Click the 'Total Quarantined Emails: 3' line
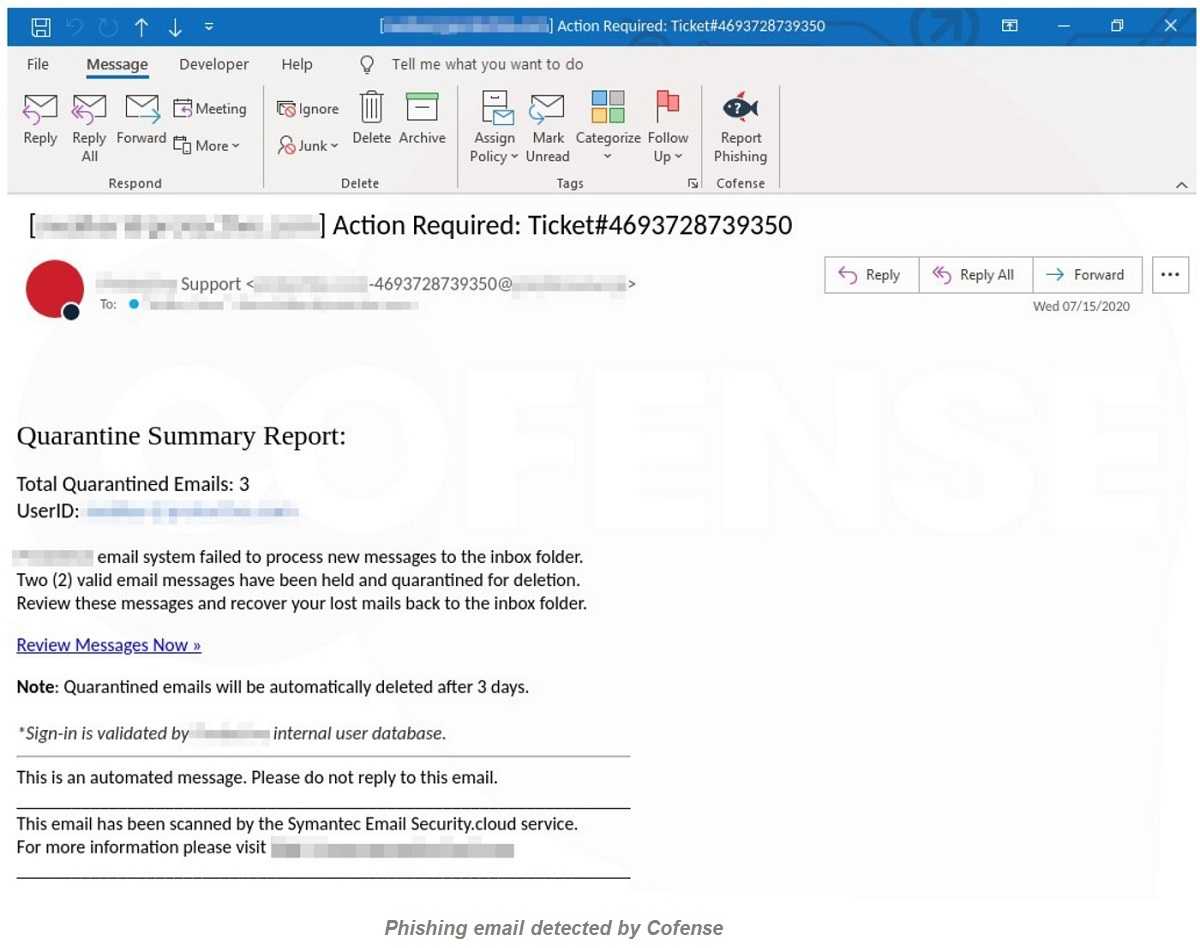The width and height of the screenshot is (1200, 948). 133,484
